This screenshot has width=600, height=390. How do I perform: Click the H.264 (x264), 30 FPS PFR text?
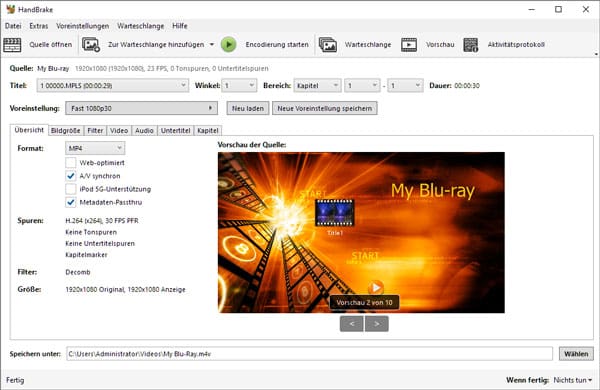pos(102,221)
